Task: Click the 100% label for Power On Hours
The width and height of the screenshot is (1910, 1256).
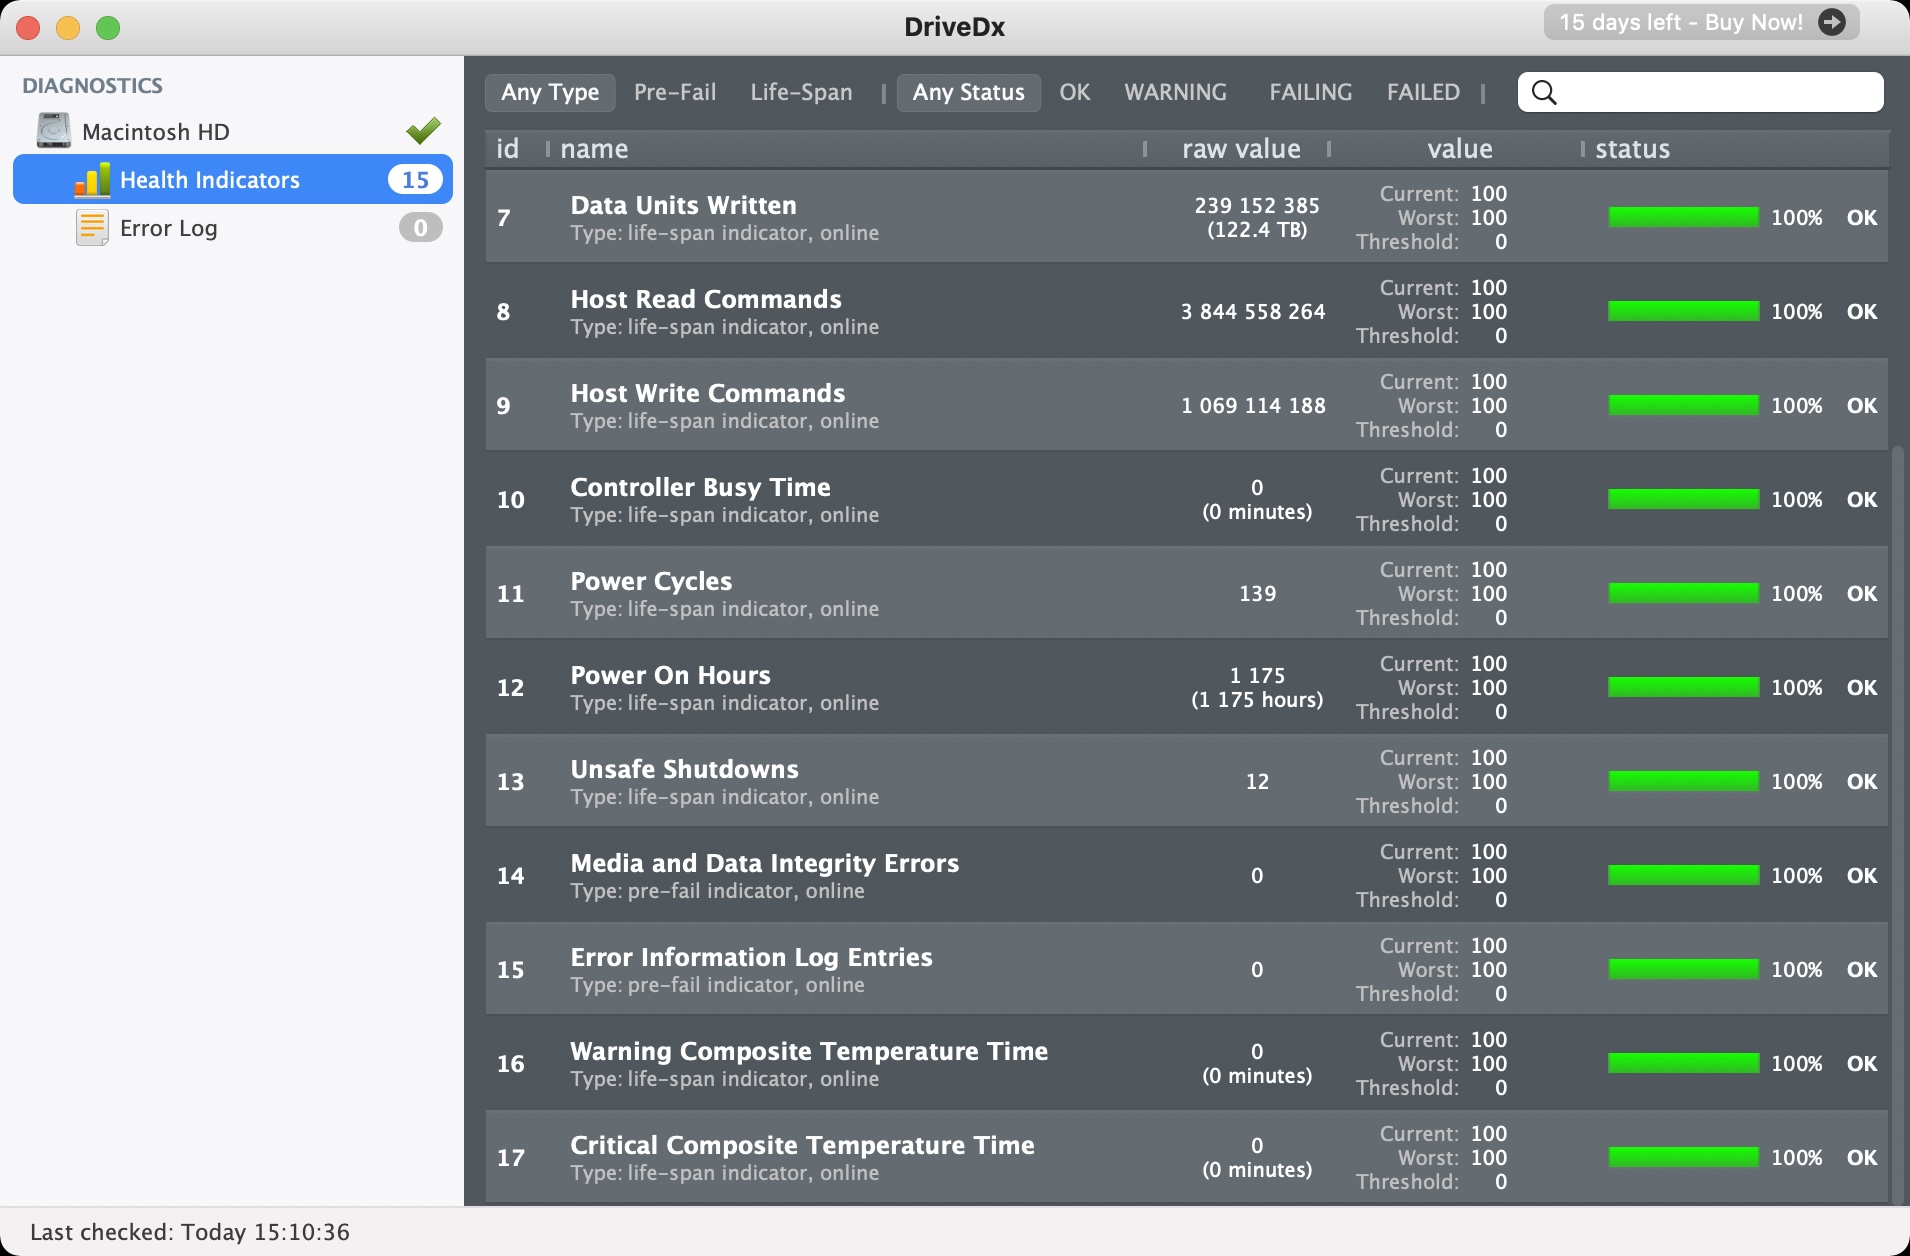Action: tap(1796, 687)
